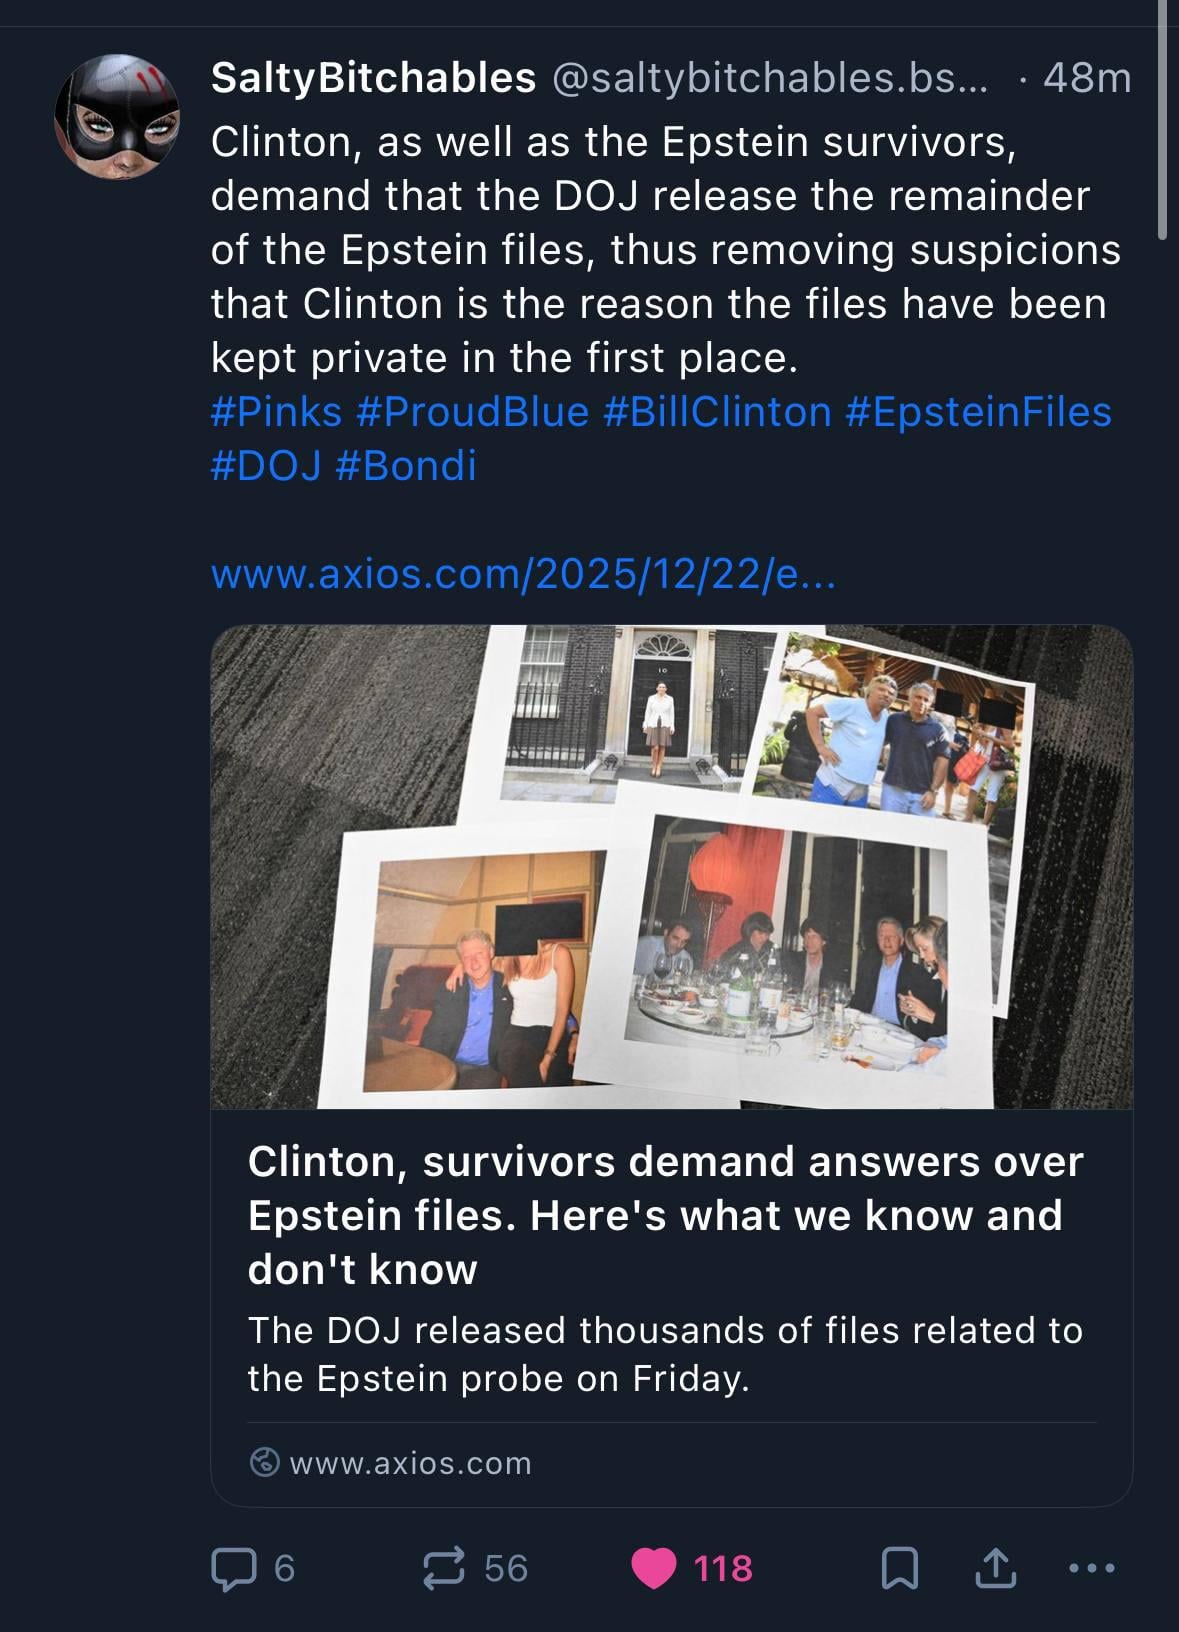Open the truncated axios.com article URL

(x=523, y=574)
